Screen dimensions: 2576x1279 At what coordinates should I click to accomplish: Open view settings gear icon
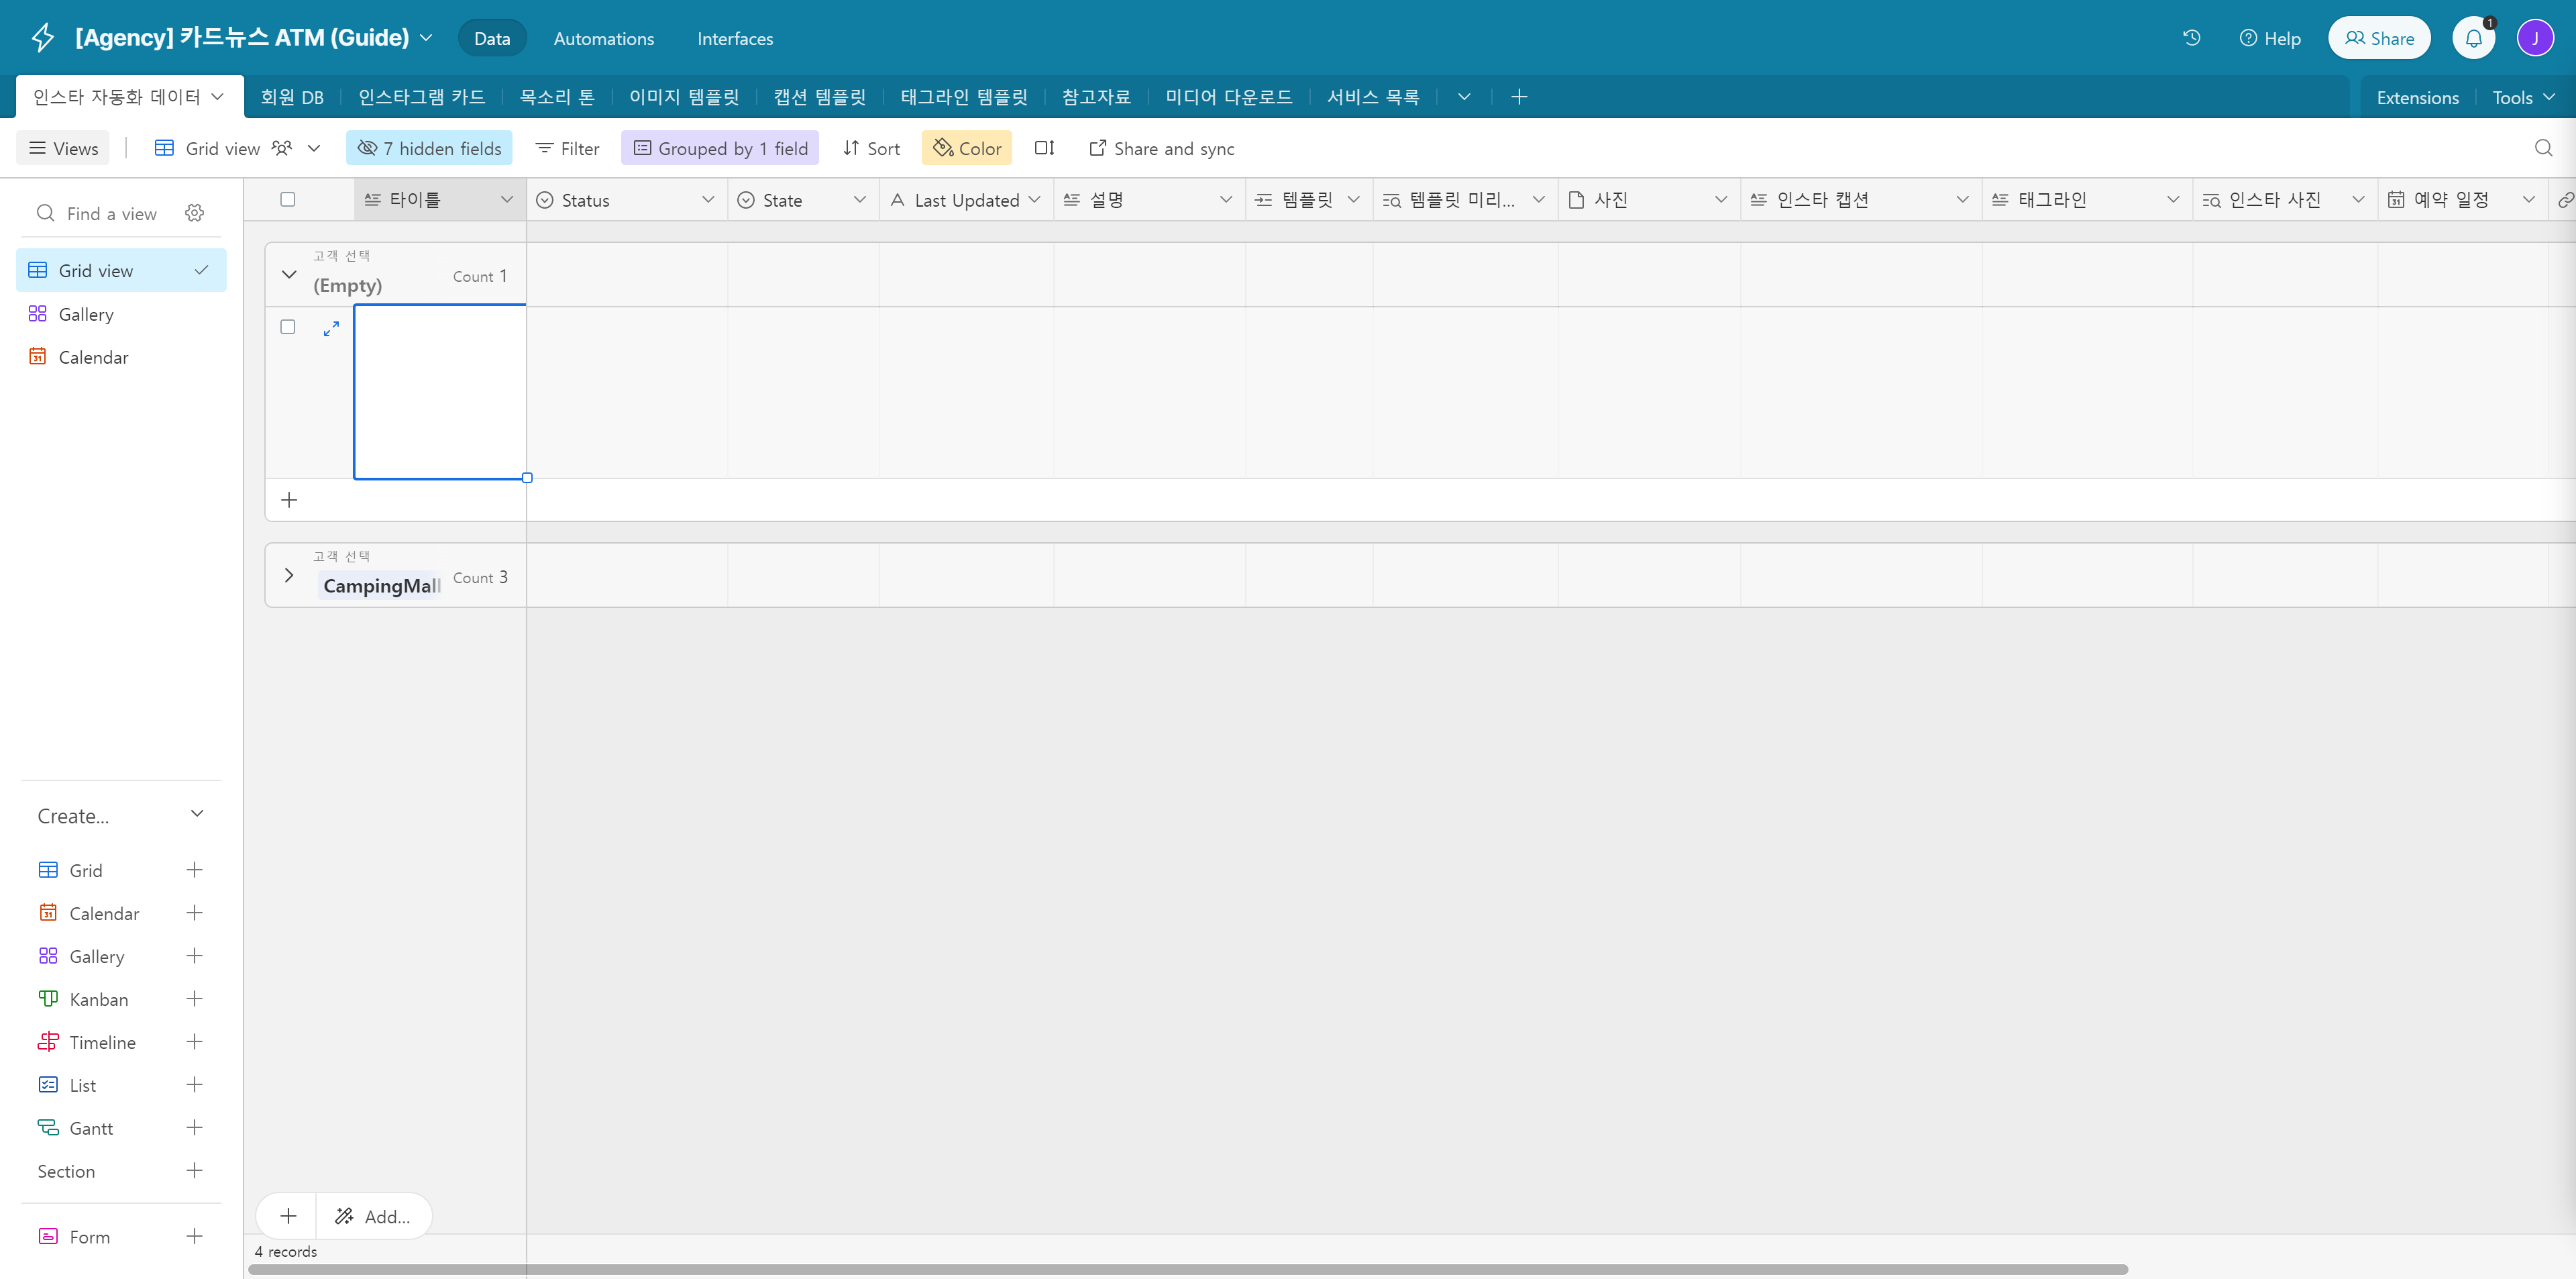click(x=195, y=213)
